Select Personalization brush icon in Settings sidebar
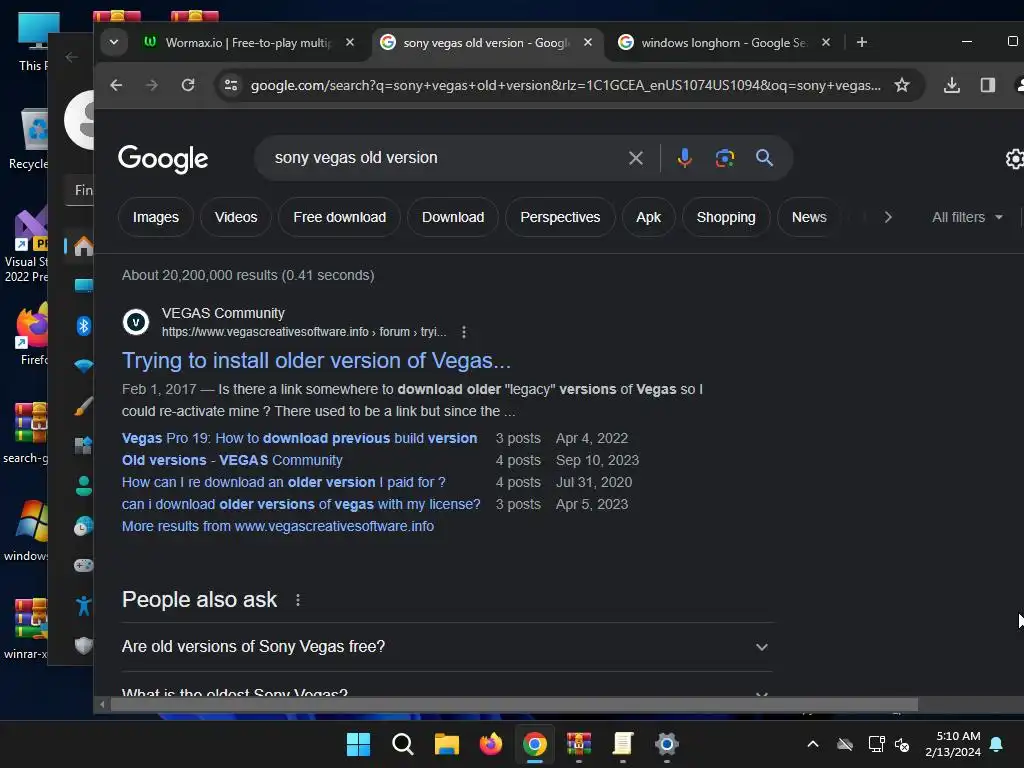This screenshot has width=1024, height=768. (x=84, y=406)
